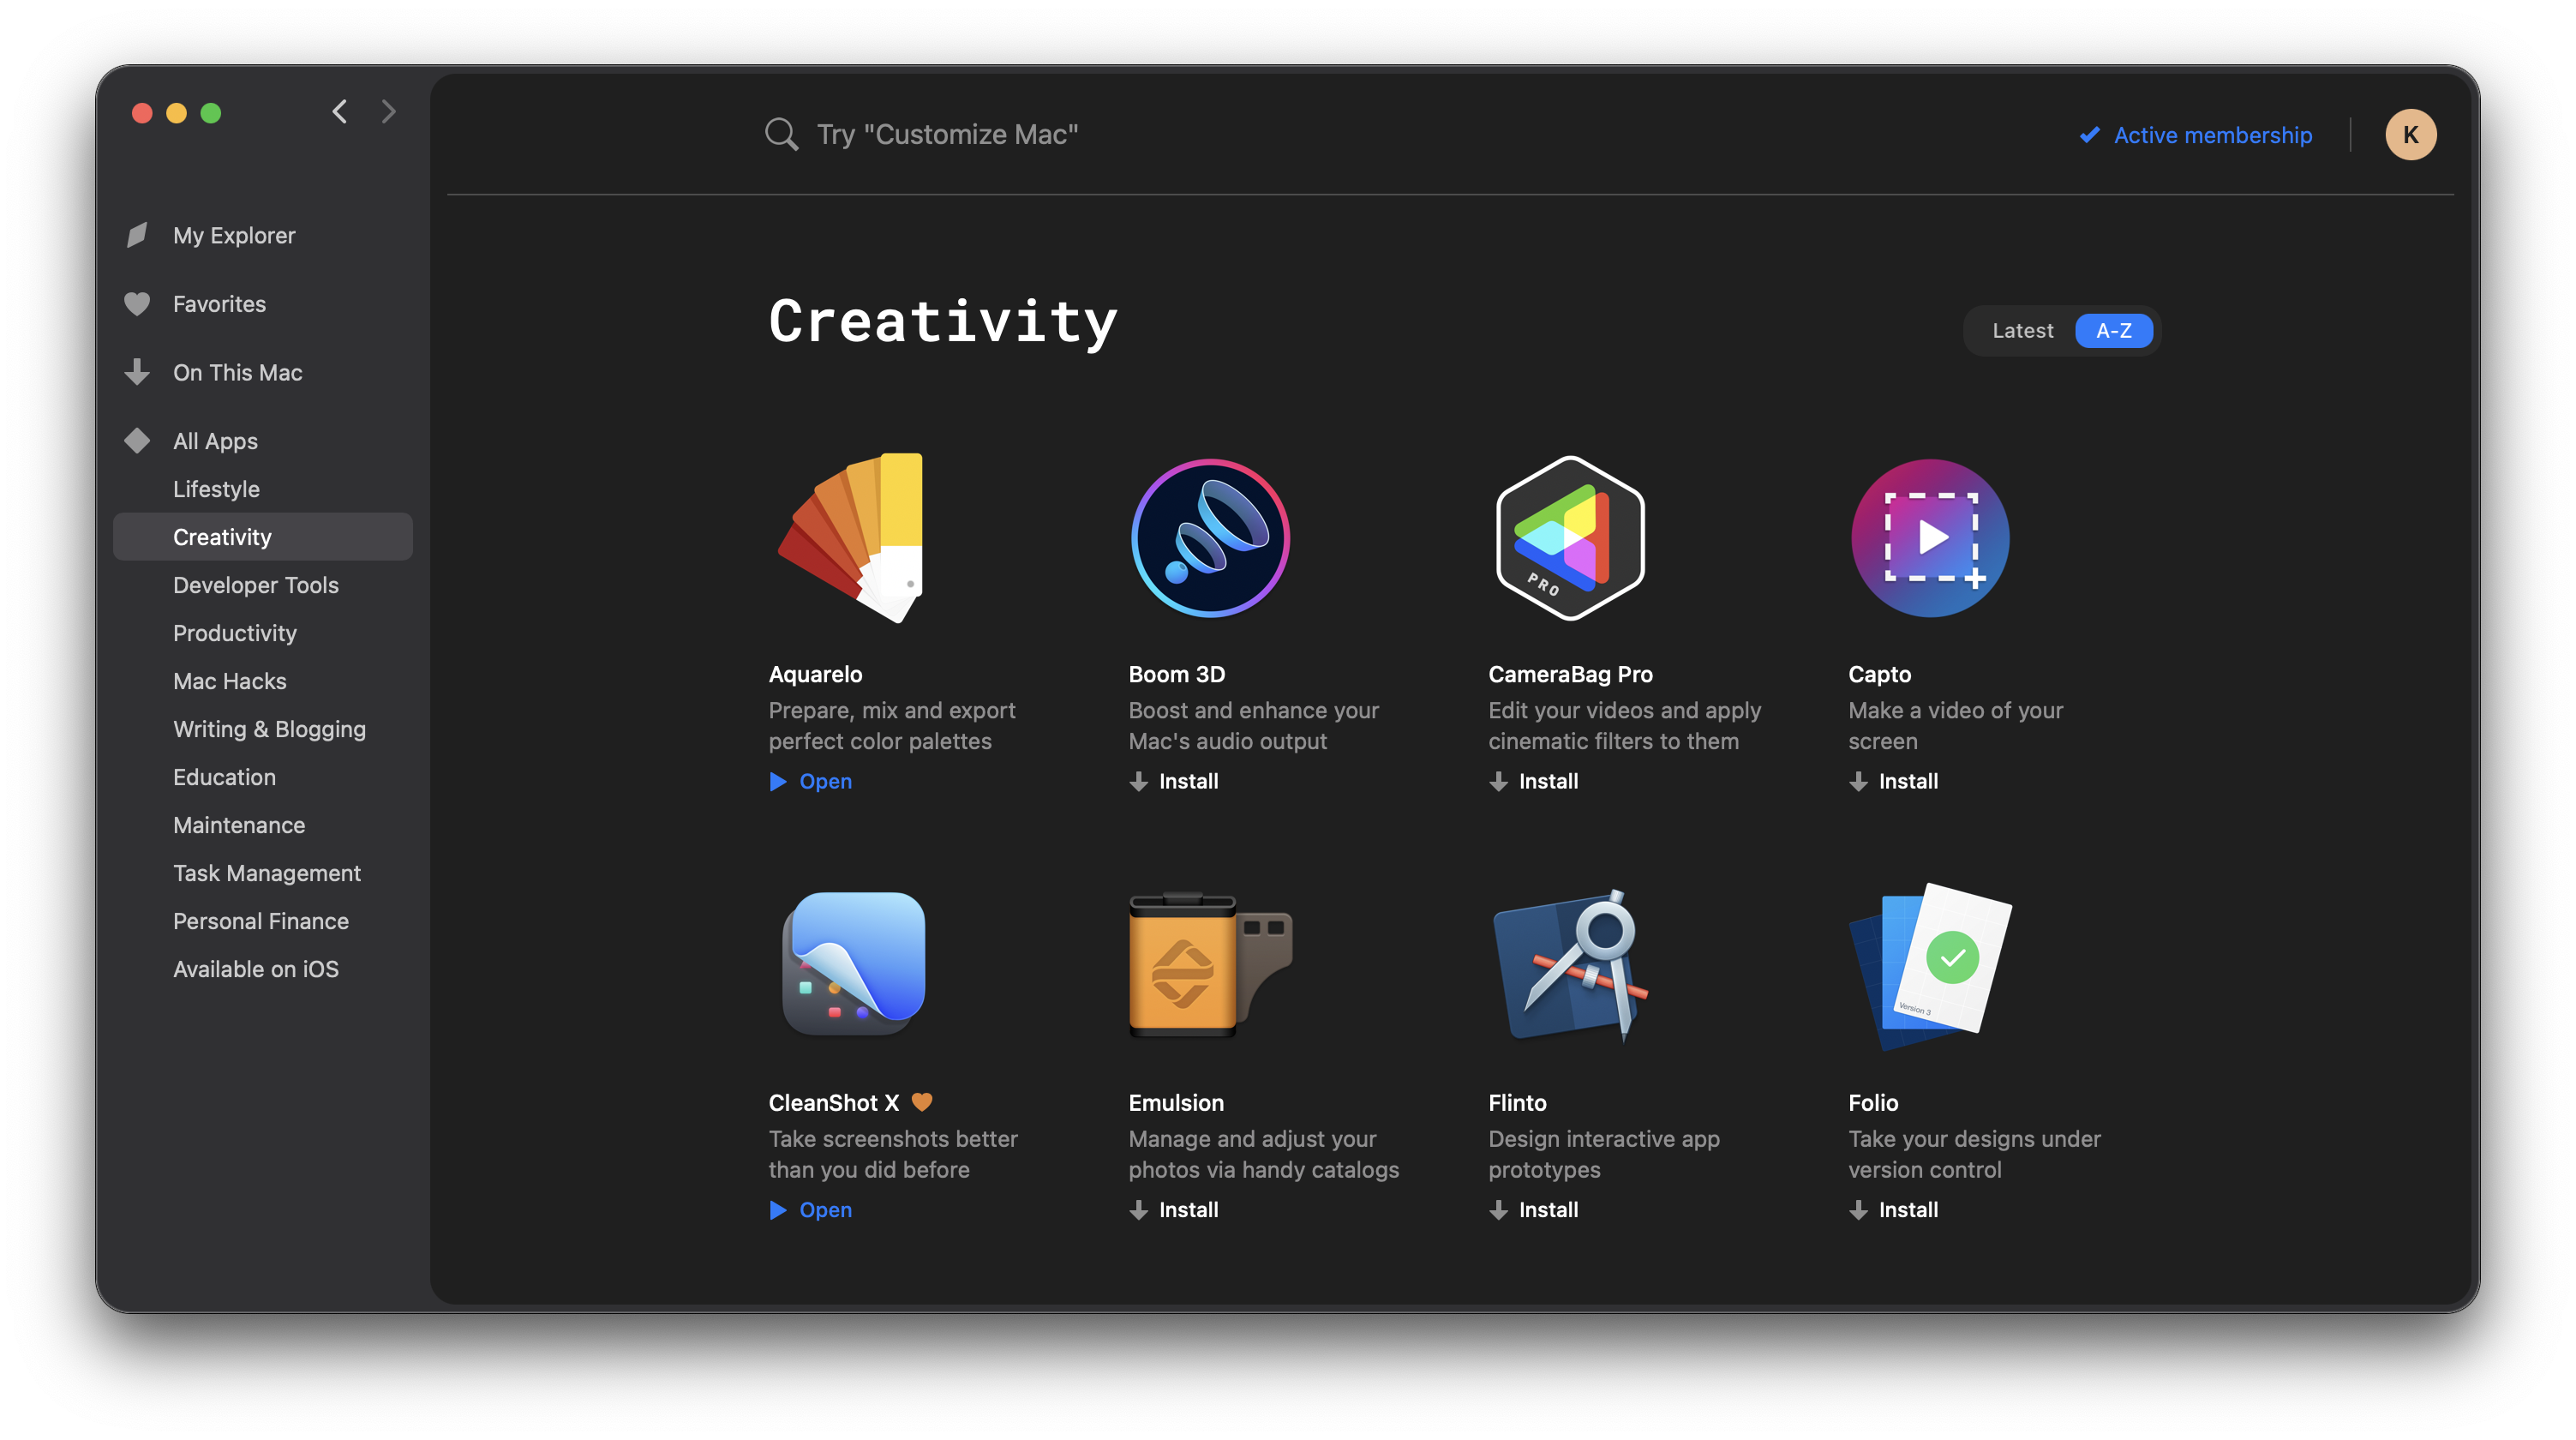
Task: Open the Aquarelo app
Action: [811, 781]
